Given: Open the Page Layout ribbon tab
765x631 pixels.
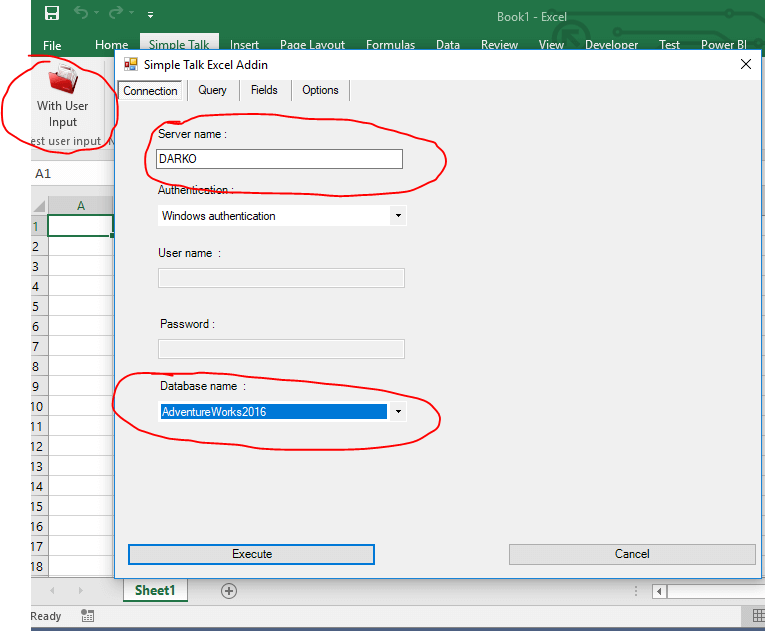Looking at the screenshot, I should [x=312, y=45].
